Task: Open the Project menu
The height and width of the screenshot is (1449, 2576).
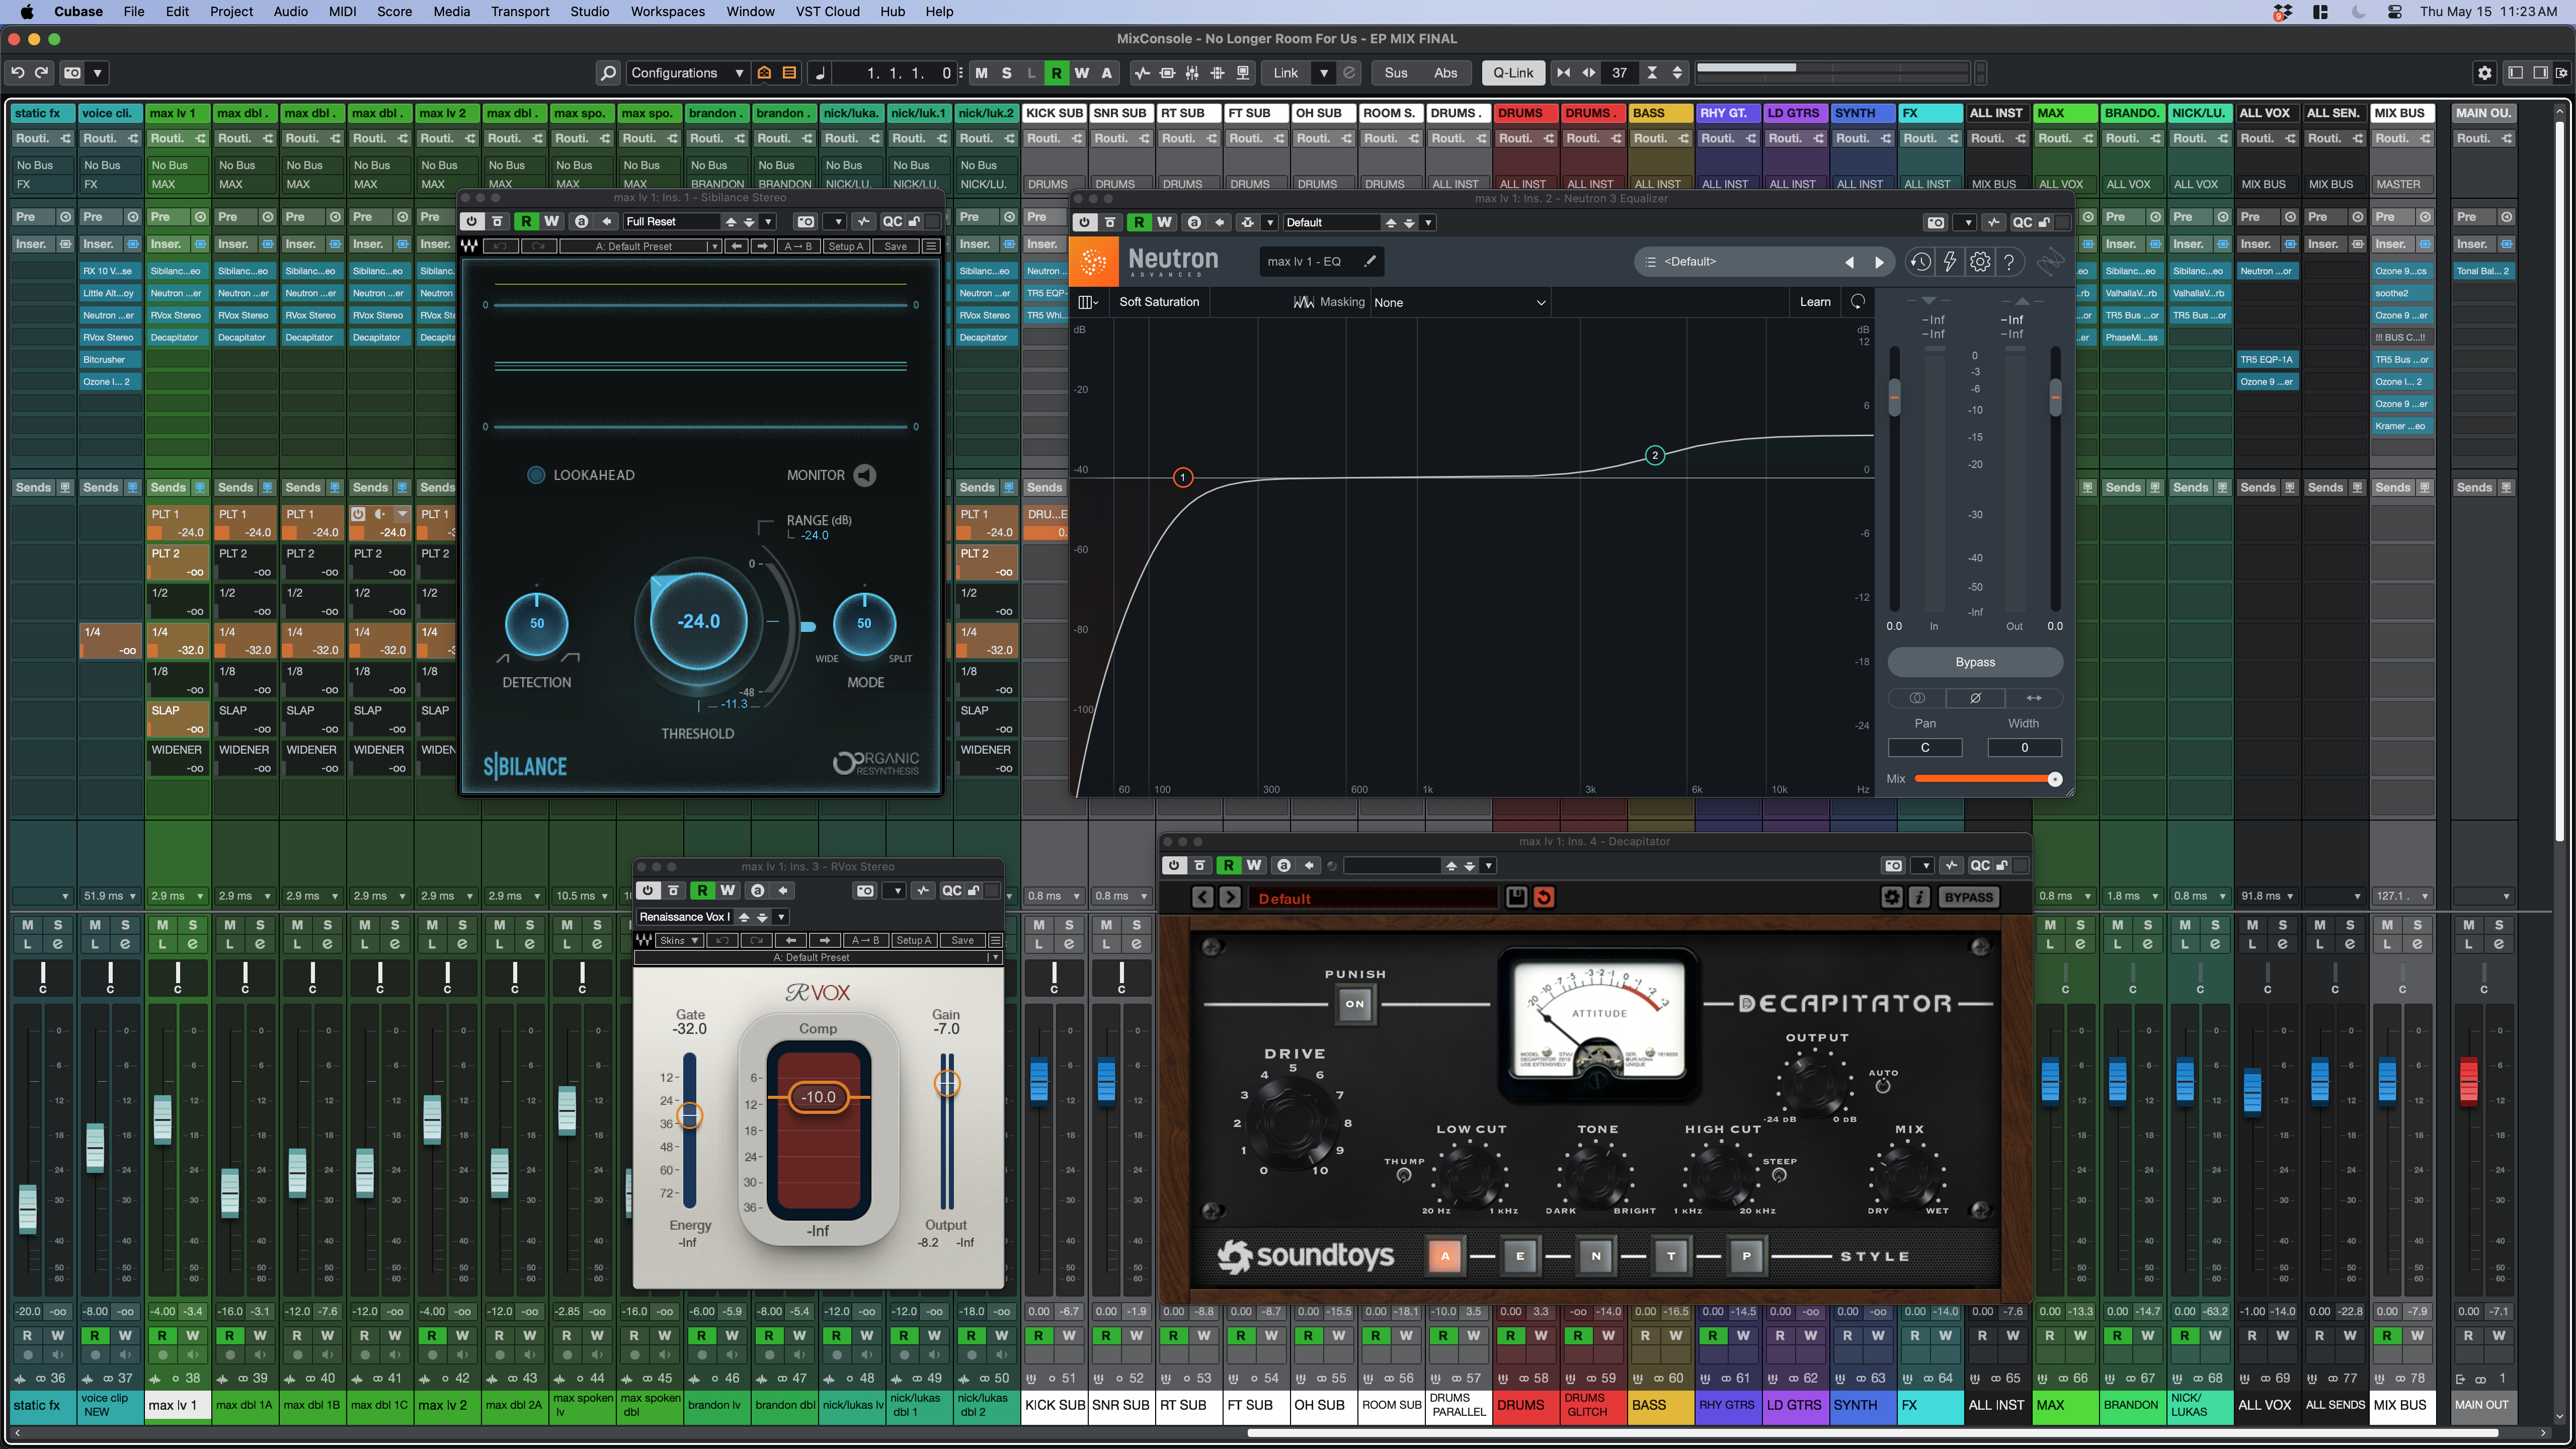Action: coord(231,11)
